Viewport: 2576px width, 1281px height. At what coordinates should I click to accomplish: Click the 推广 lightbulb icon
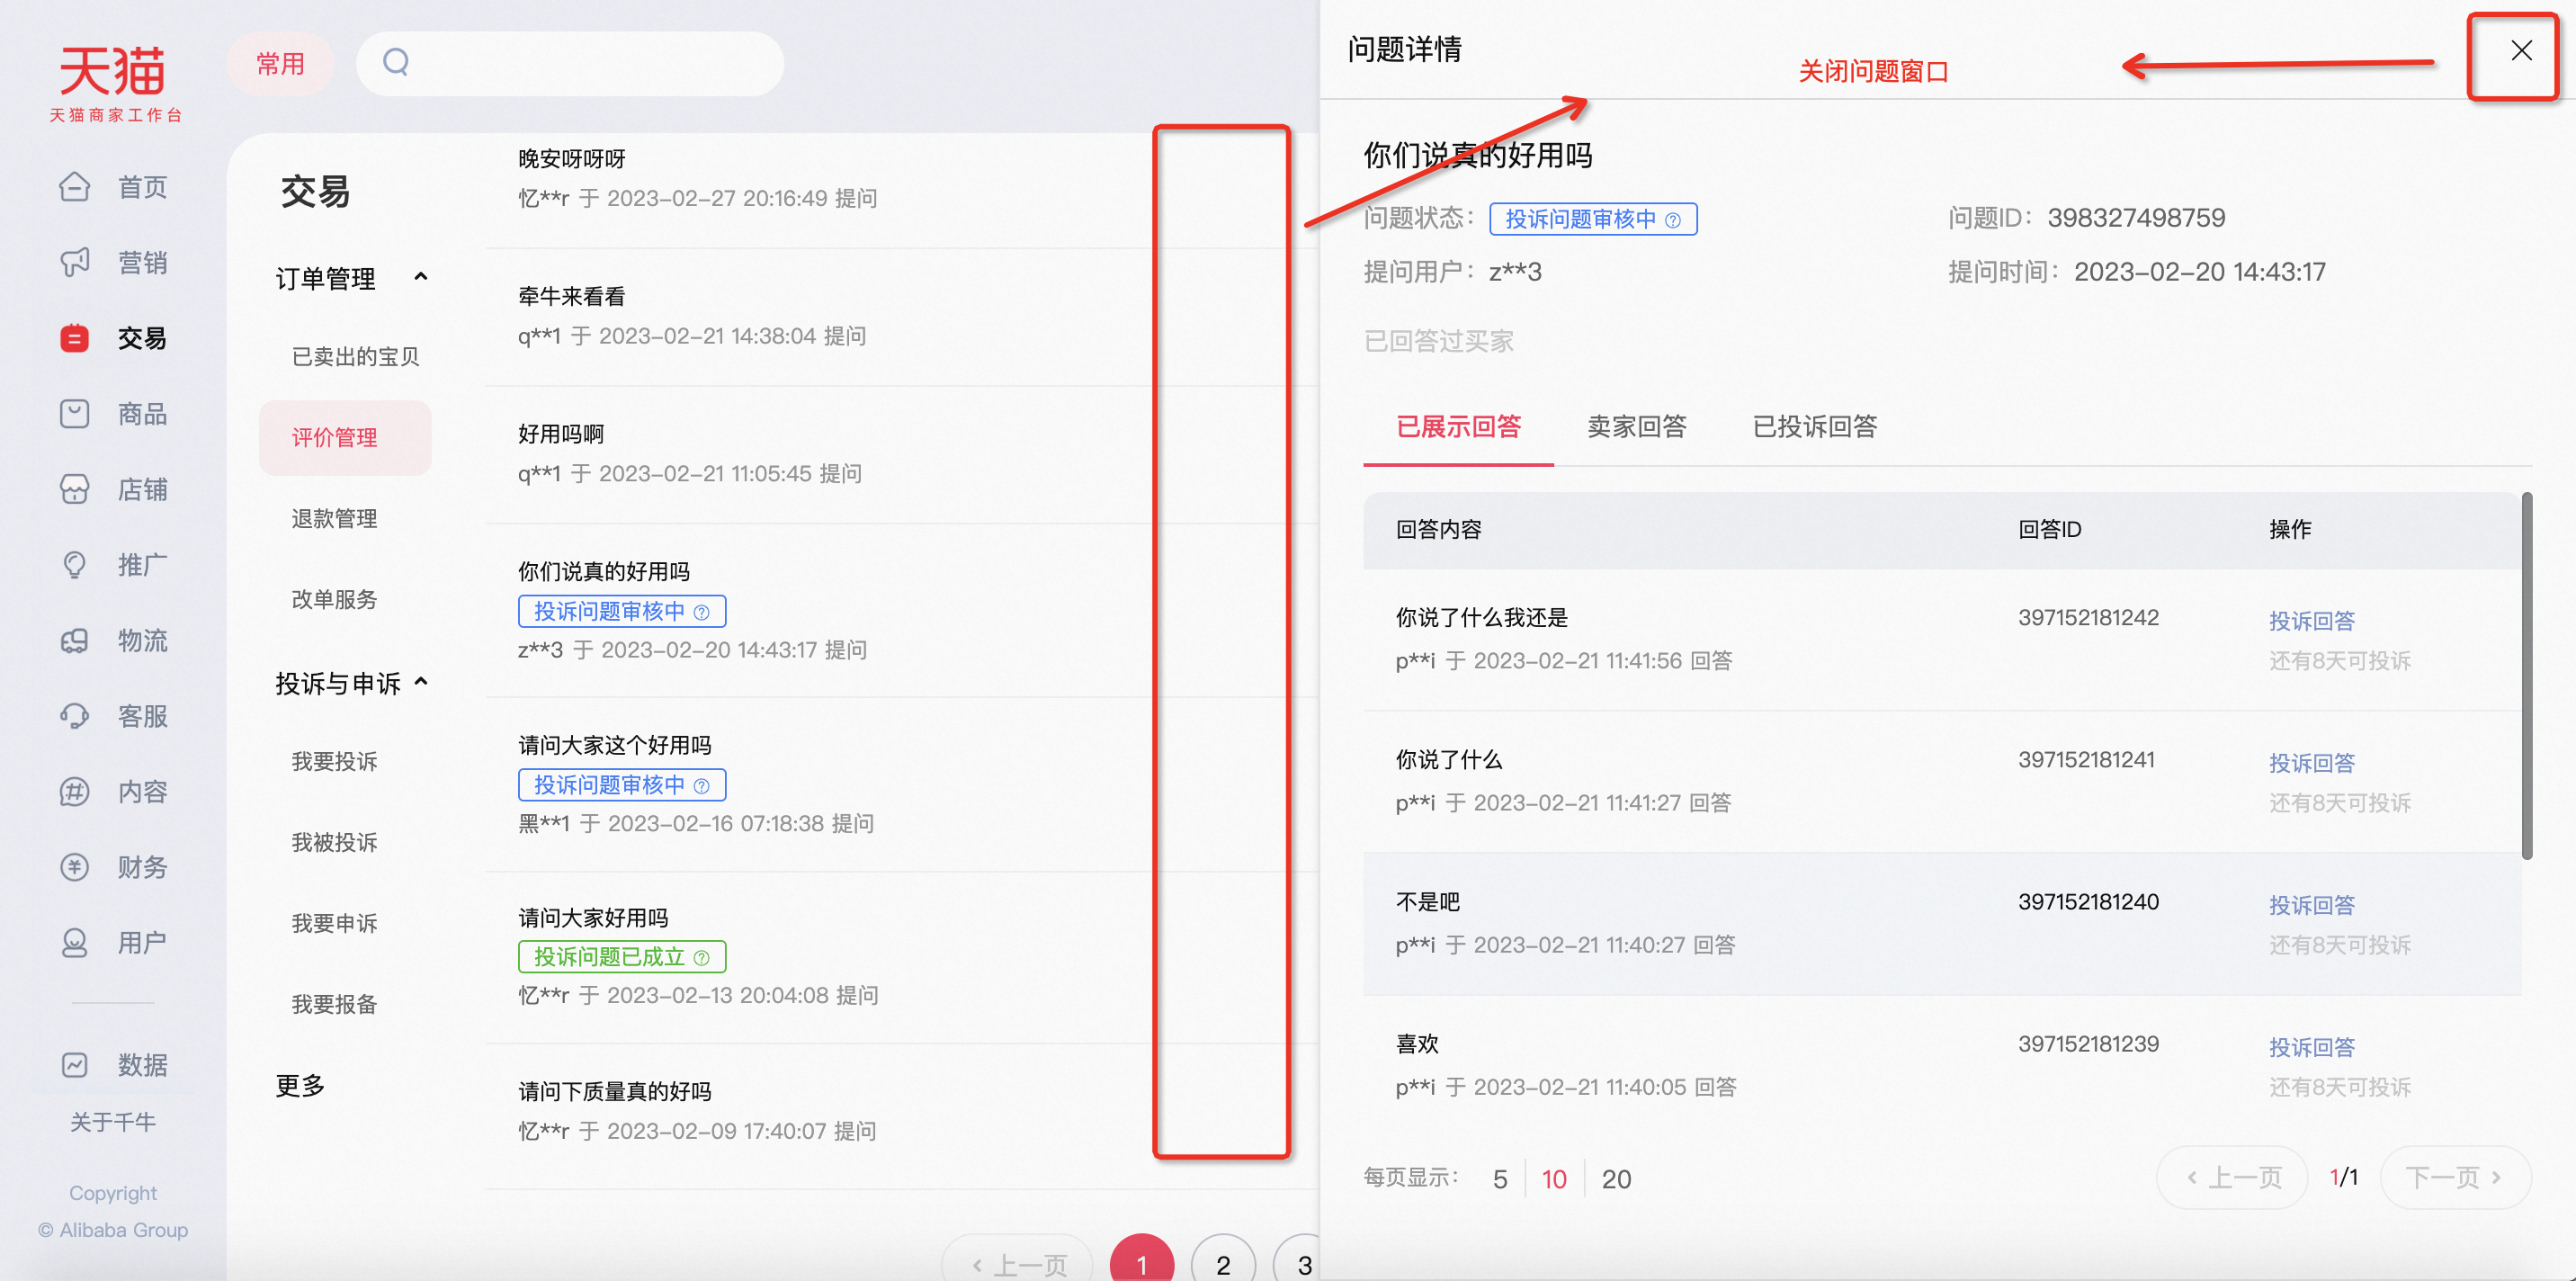[74, 565]
